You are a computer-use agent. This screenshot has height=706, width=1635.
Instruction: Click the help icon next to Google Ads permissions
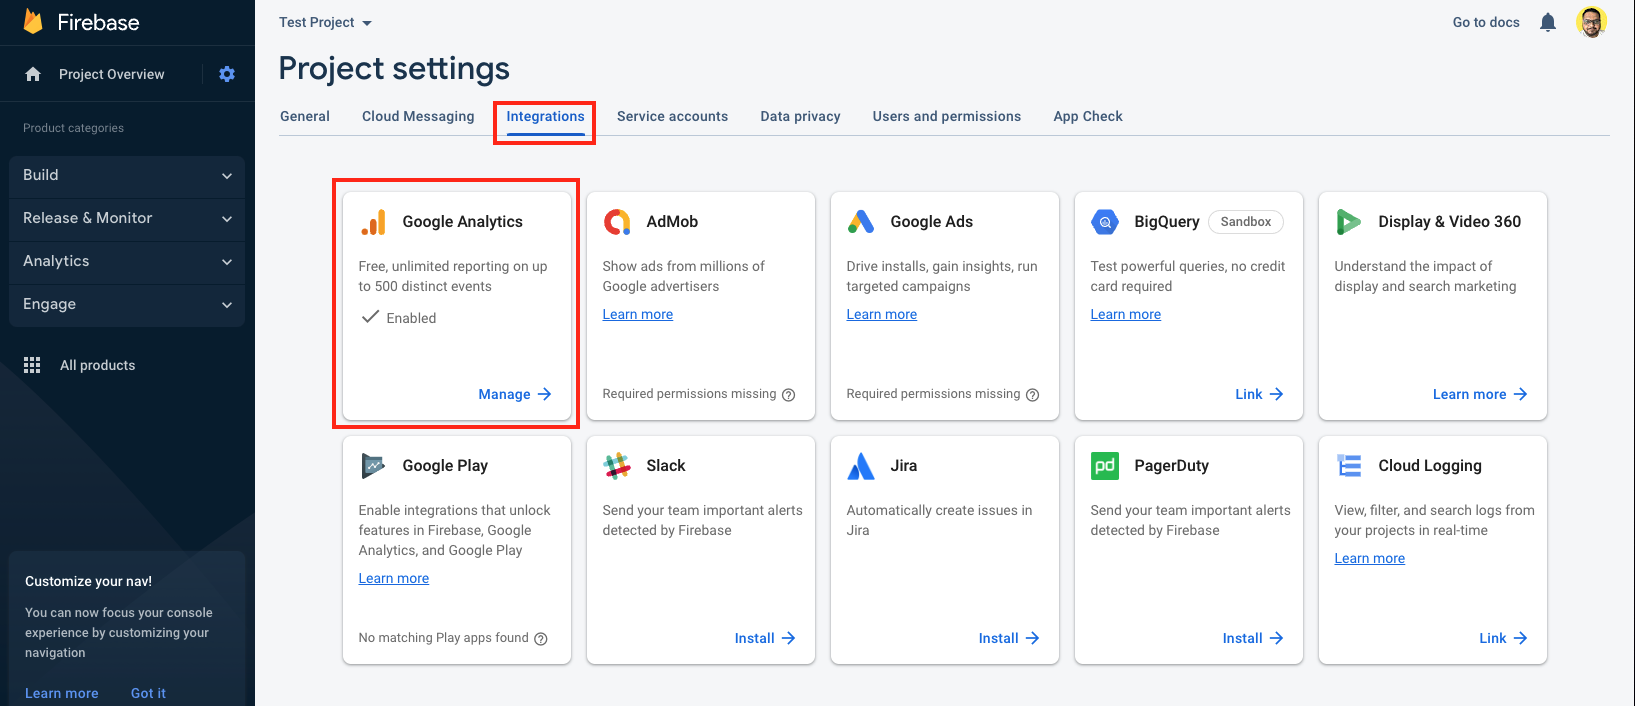coord(1033,395)
